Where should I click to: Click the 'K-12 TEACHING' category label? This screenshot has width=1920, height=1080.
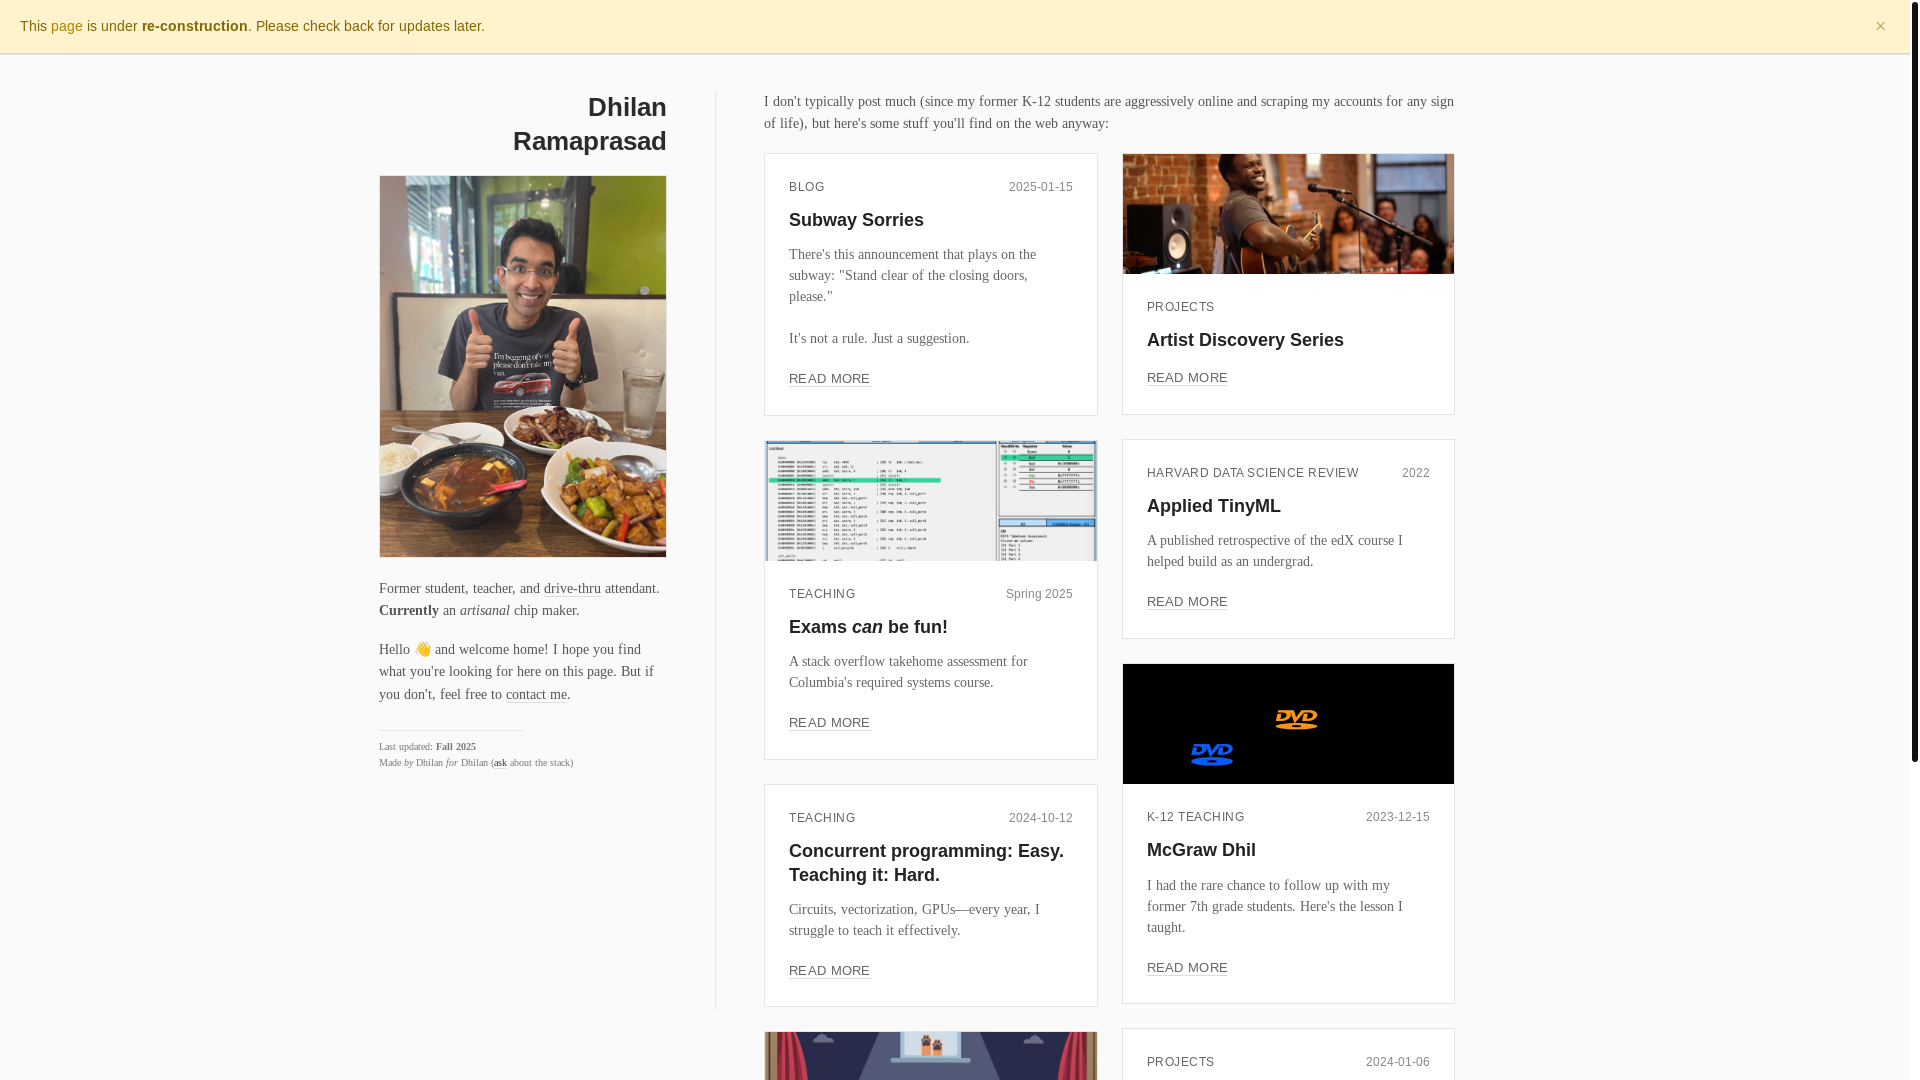point(1195,817)
